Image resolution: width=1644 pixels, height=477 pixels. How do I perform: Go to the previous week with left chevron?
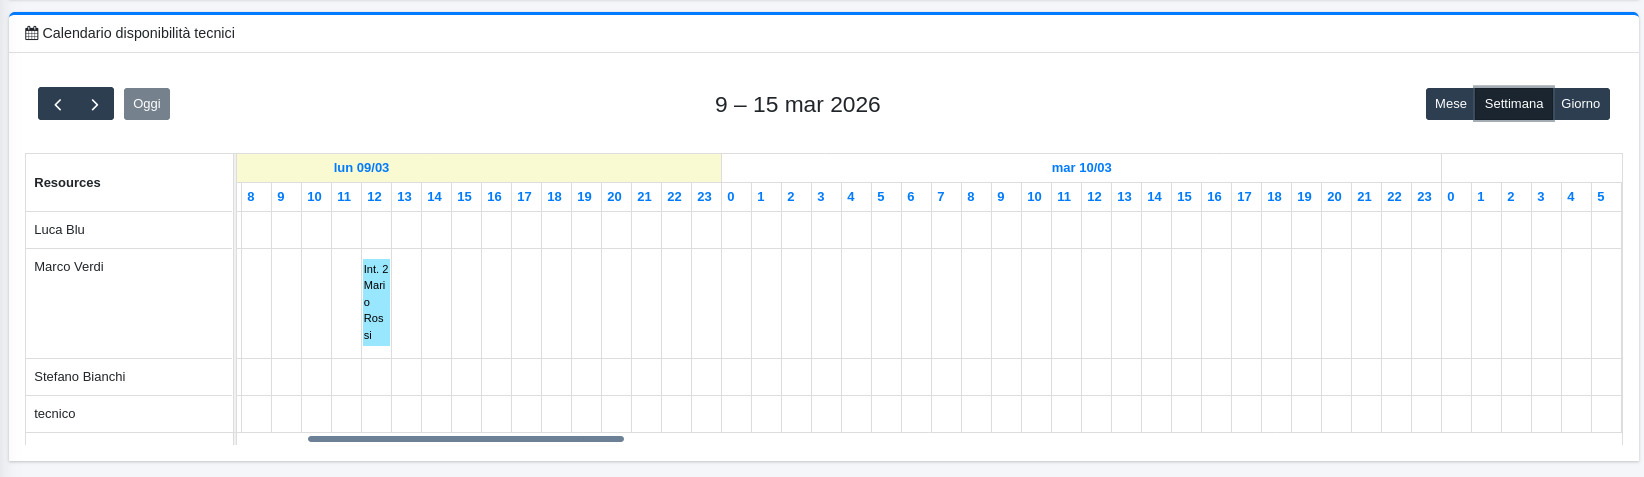(x=57, y=104)
